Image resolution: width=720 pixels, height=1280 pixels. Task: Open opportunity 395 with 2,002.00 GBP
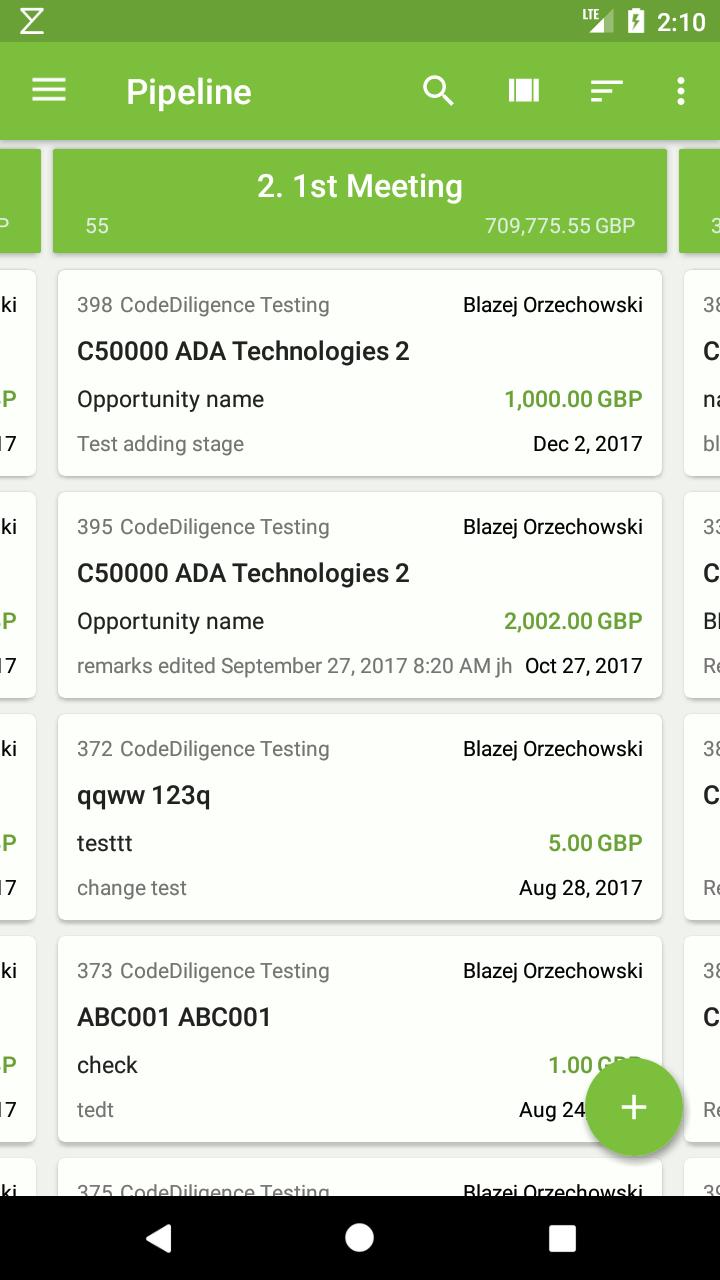click(360, 595)
